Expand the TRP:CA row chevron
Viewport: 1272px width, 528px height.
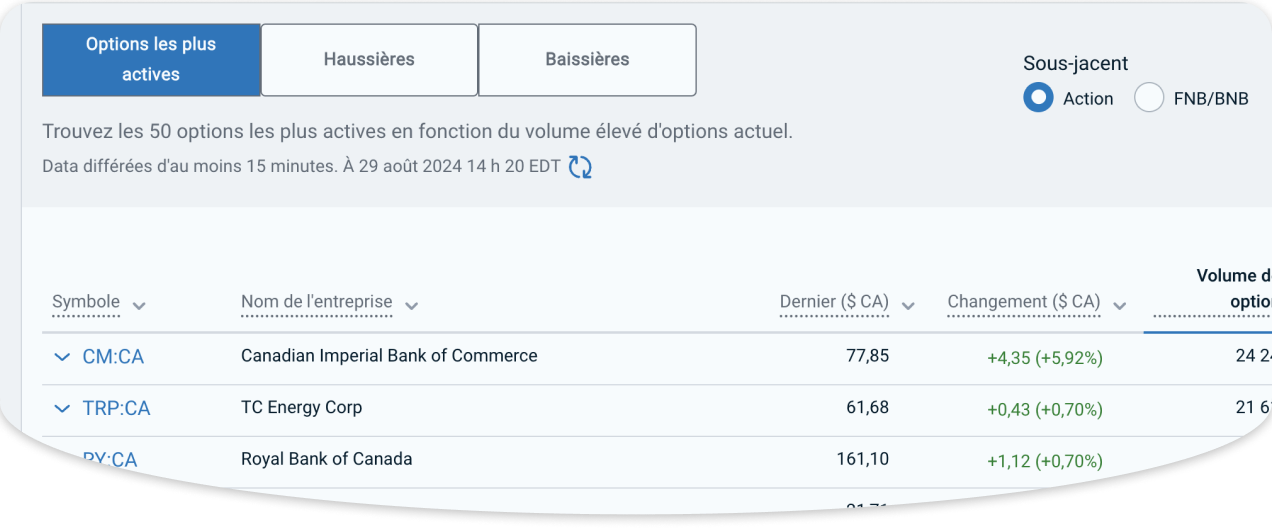62,409
